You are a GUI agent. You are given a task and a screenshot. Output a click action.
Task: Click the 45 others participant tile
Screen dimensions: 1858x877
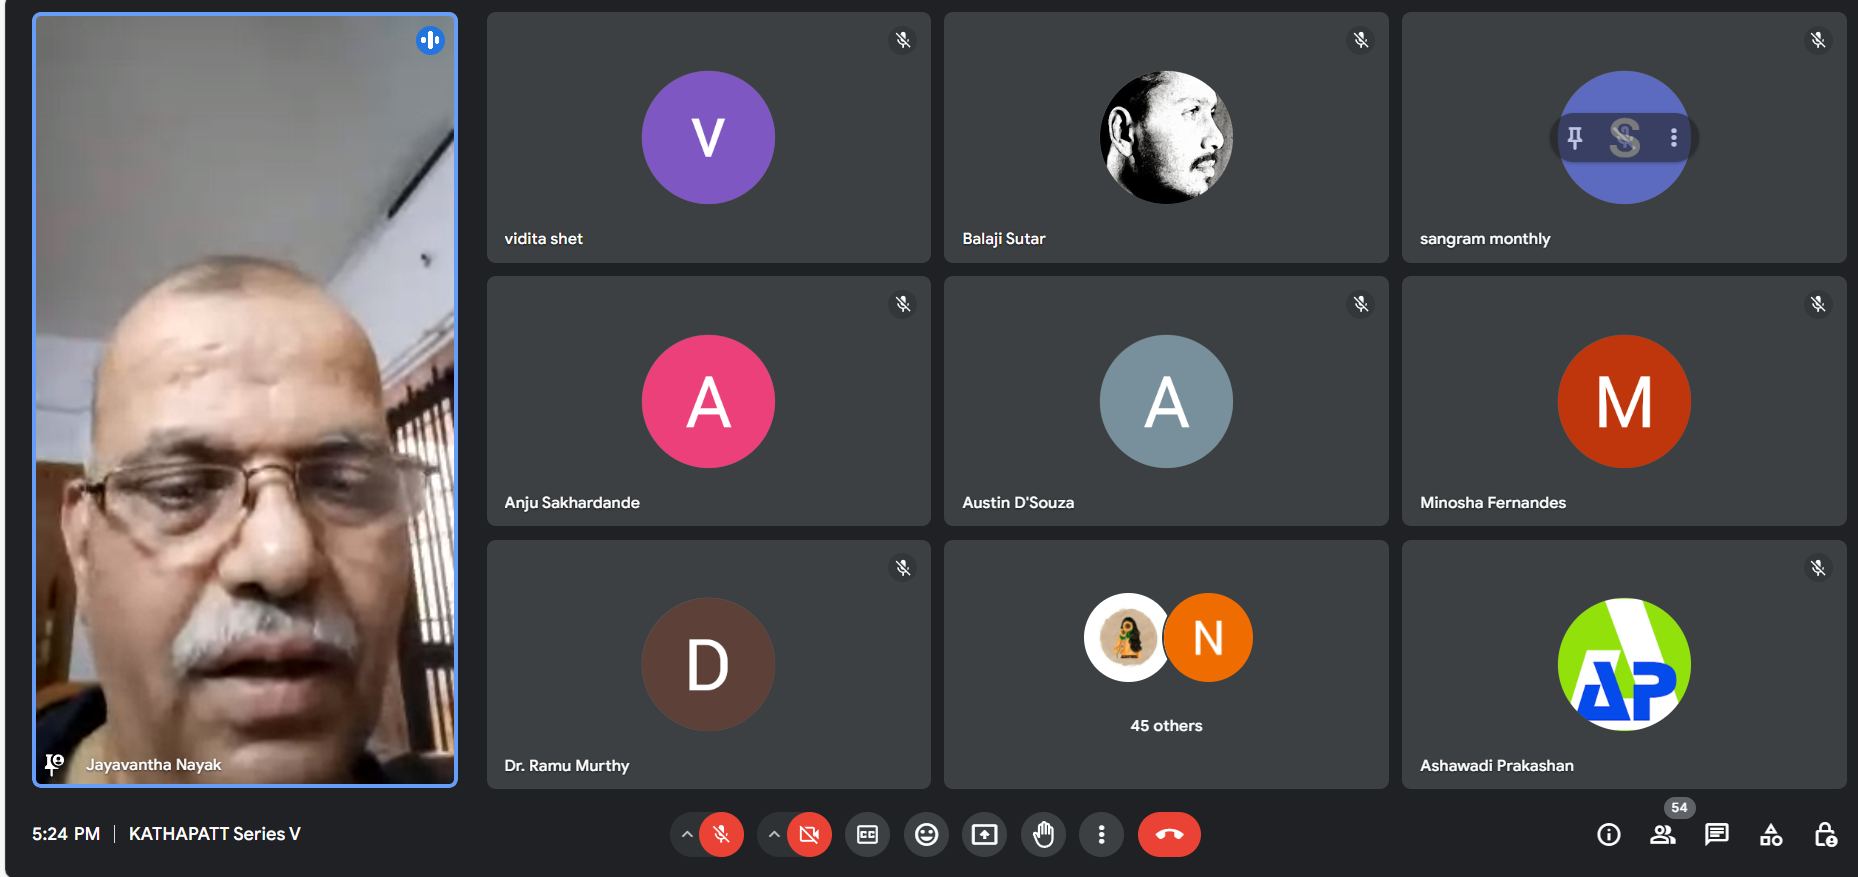1166,664
